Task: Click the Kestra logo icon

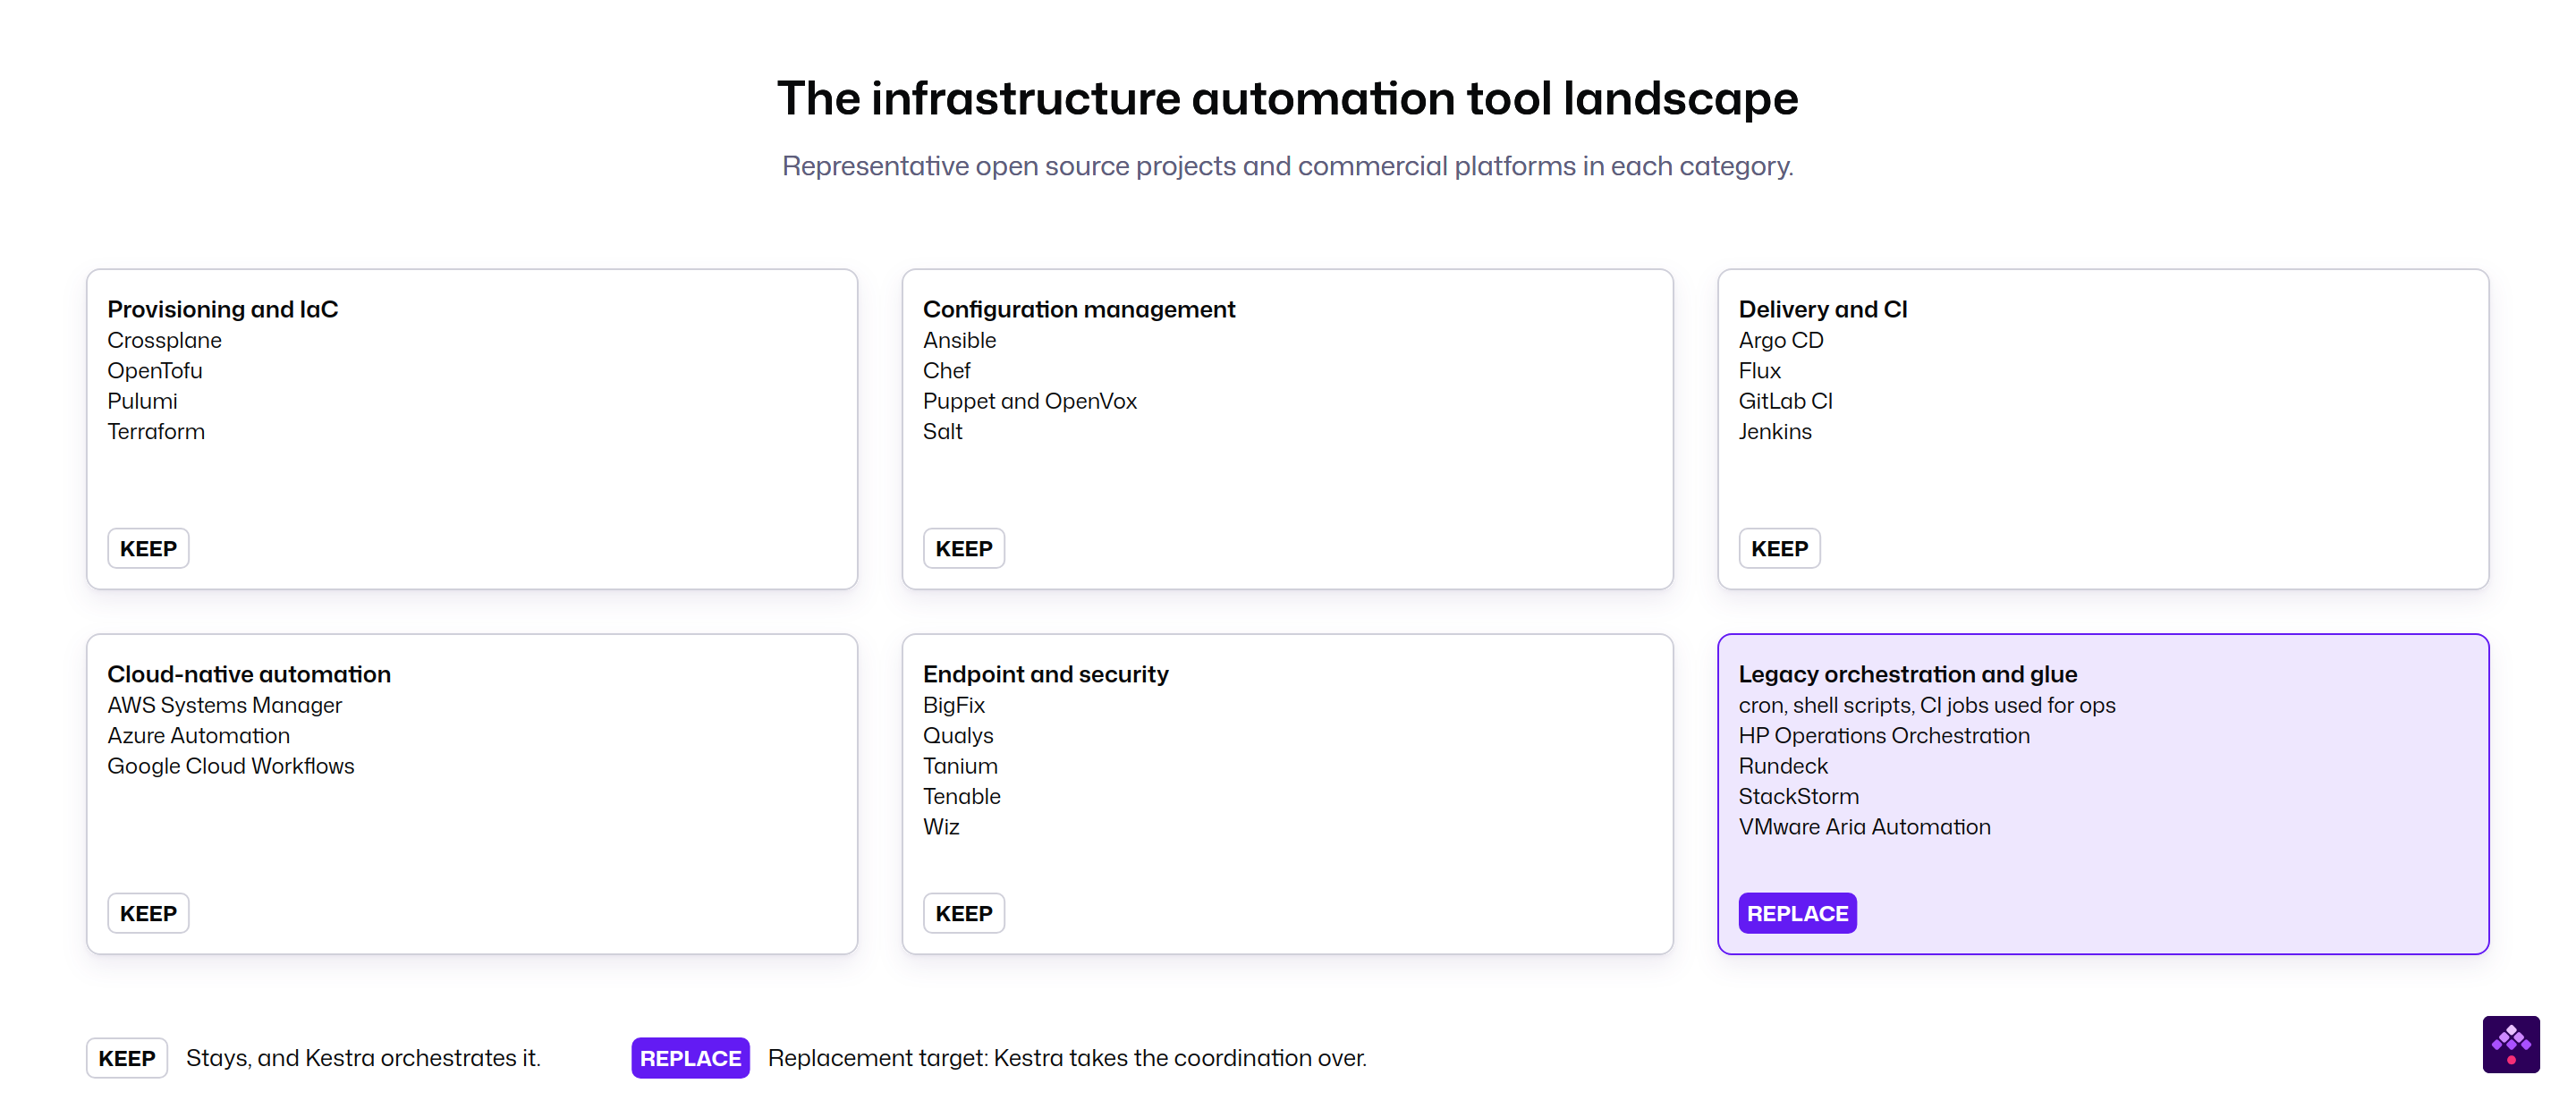Action: [2510, 1044]
